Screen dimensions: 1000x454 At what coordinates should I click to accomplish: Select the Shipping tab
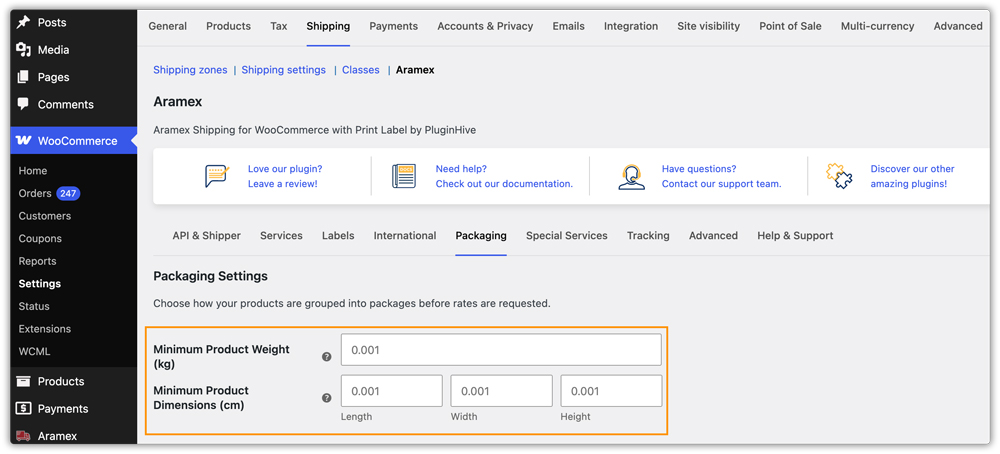tap(328, 26)
